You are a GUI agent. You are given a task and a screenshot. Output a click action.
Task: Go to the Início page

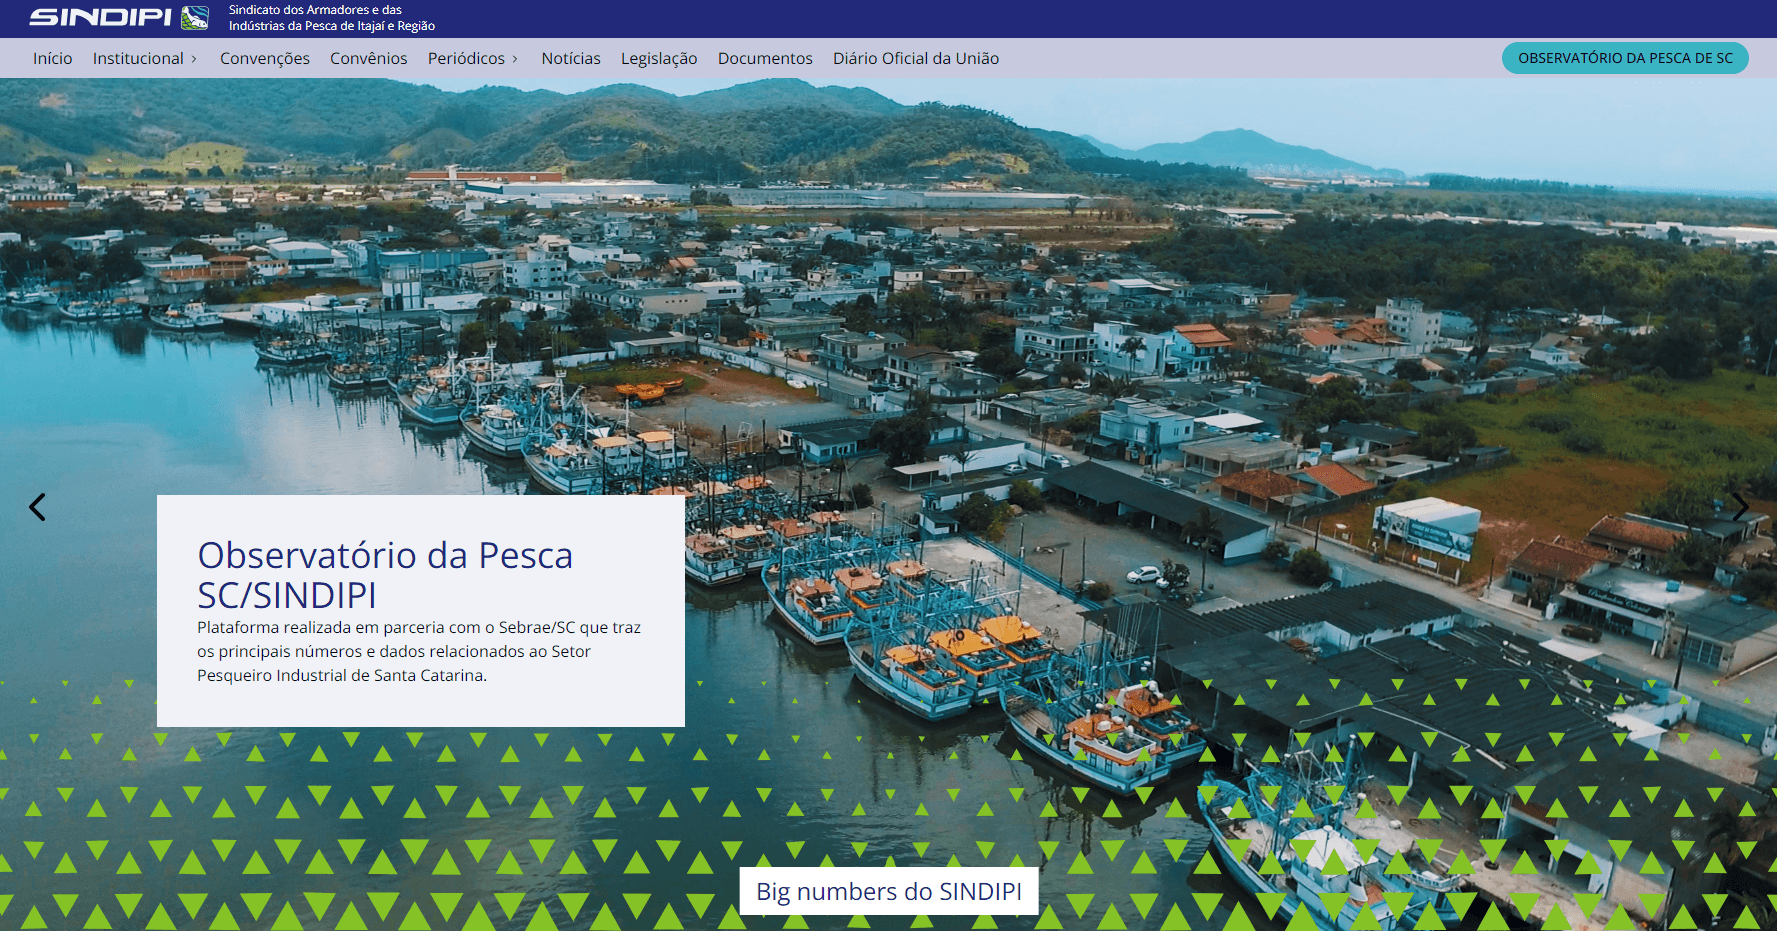52,59
